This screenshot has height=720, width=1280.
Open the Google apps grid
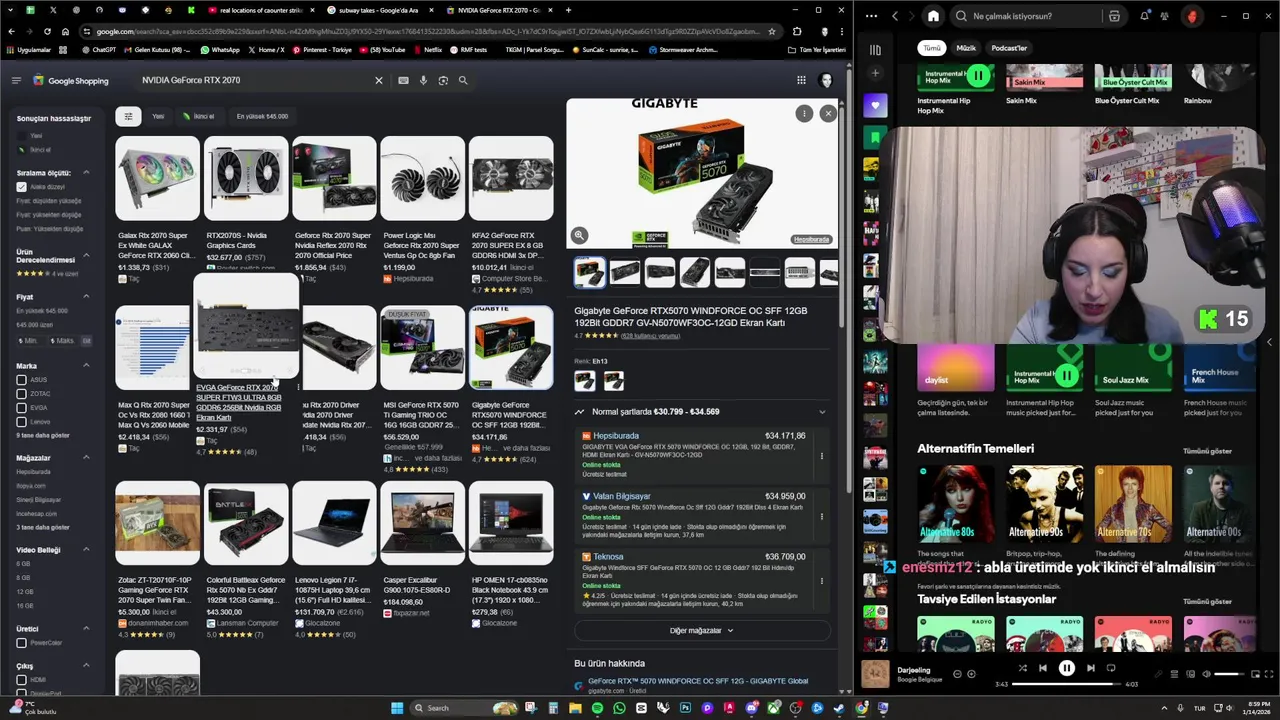[801, 80]
